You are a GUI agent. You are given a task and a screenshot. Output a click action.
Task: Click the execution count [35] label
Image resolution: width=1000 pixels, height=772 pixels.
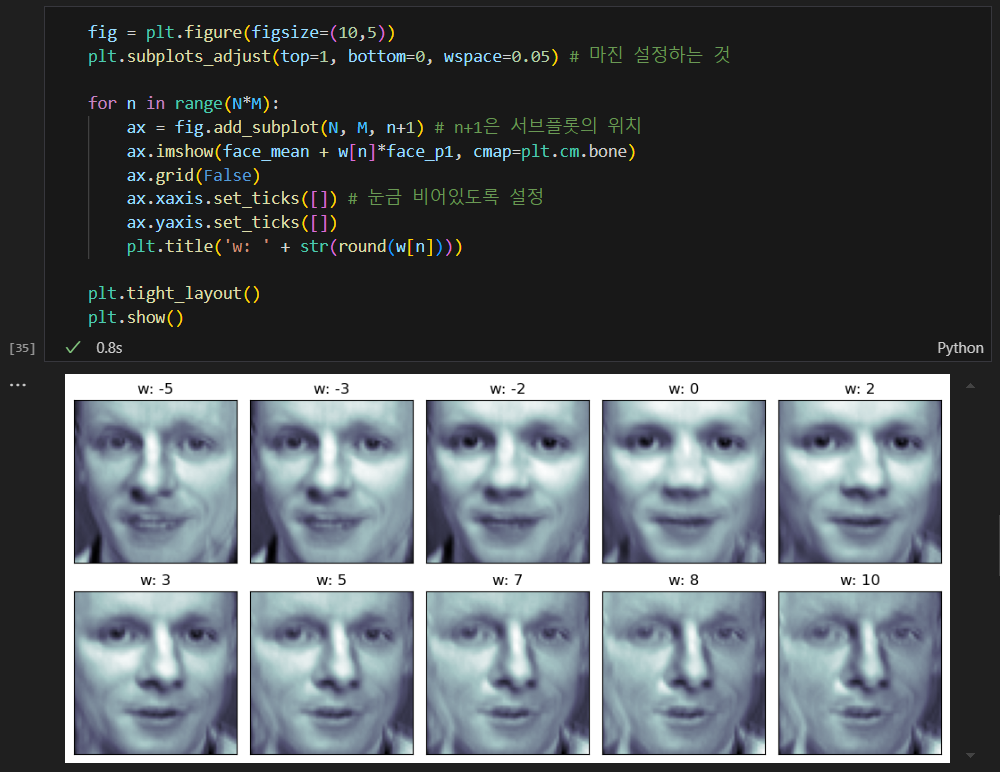[x=22, y=348]
